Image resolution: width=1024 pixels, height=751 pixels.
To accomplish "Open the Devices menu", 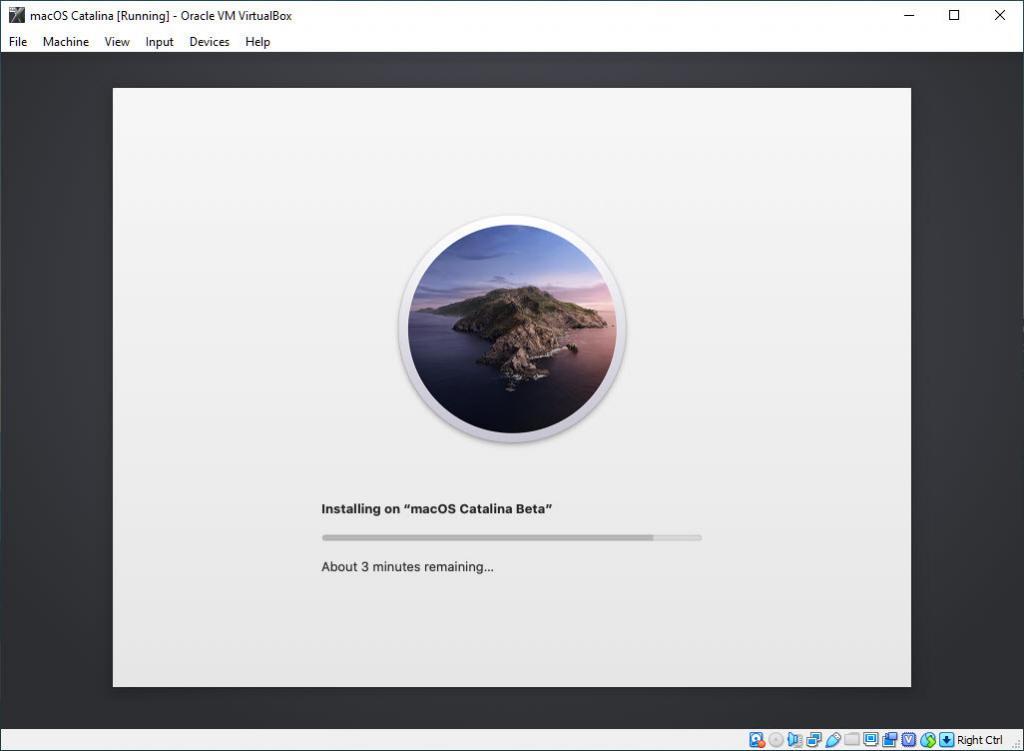I will point(209,42).
